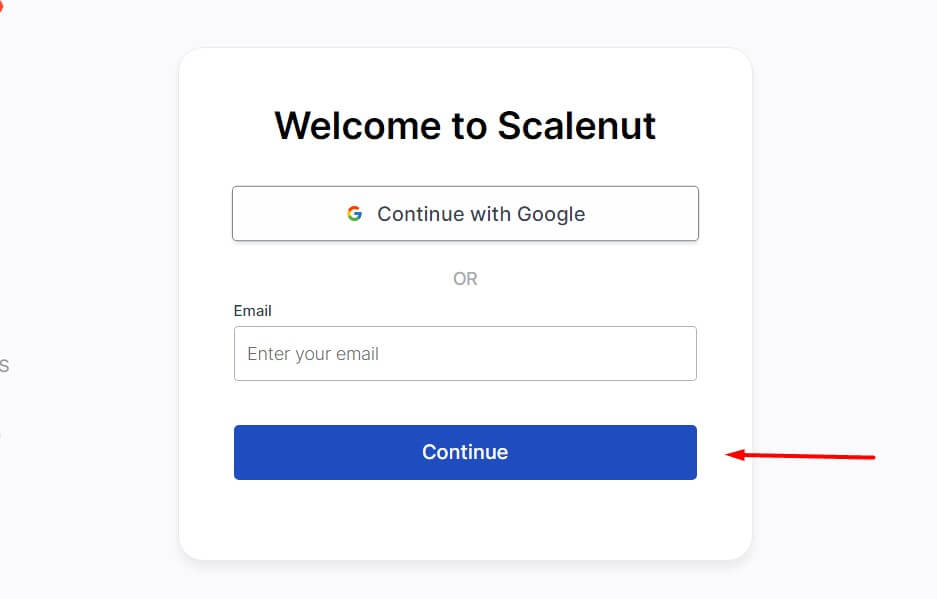Click the 'Welcome to Scalenut' heading
The height and width of the screenshot is (599, 937).
[465, 126]
